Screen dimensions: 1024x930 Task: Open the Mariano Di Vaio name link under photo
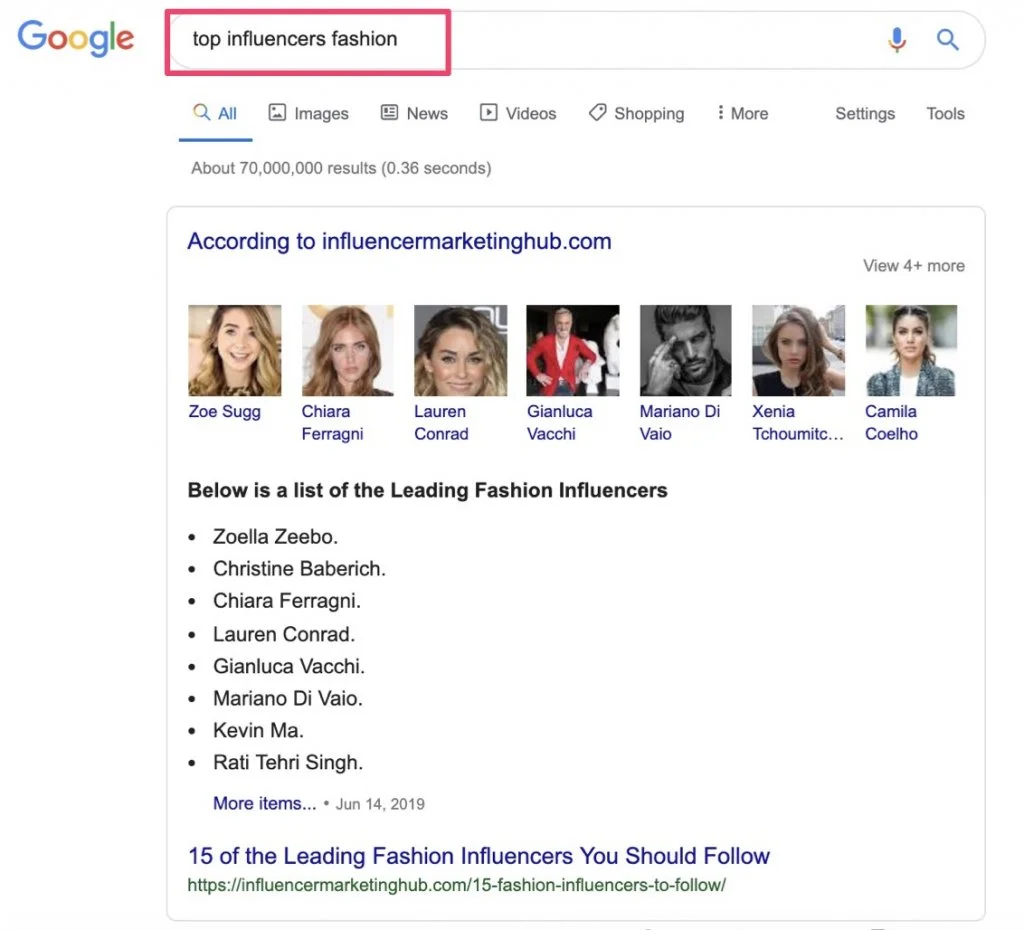point(680,423)
